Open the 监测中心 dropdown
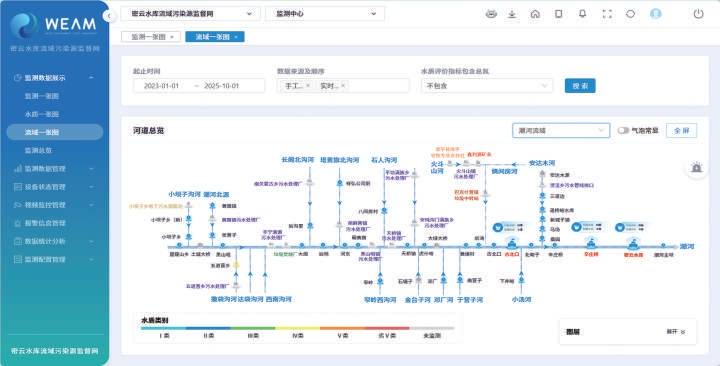The height and width of the screenshot is (366, 720). 325,14
